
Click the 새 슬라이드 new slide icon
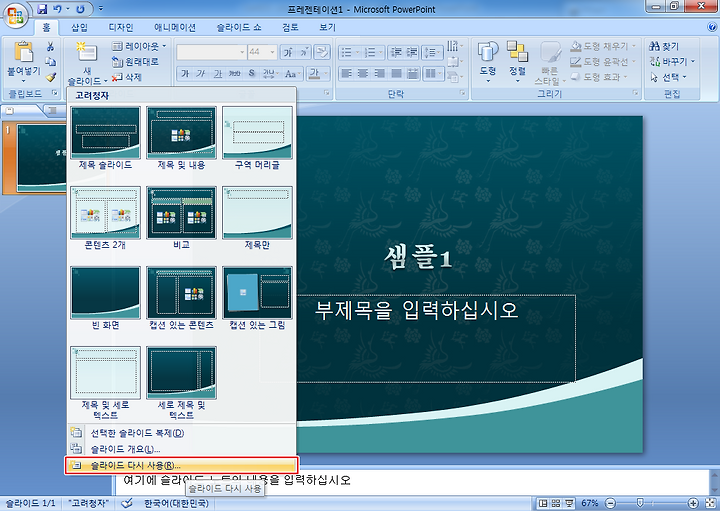click(x=86, y=52)
